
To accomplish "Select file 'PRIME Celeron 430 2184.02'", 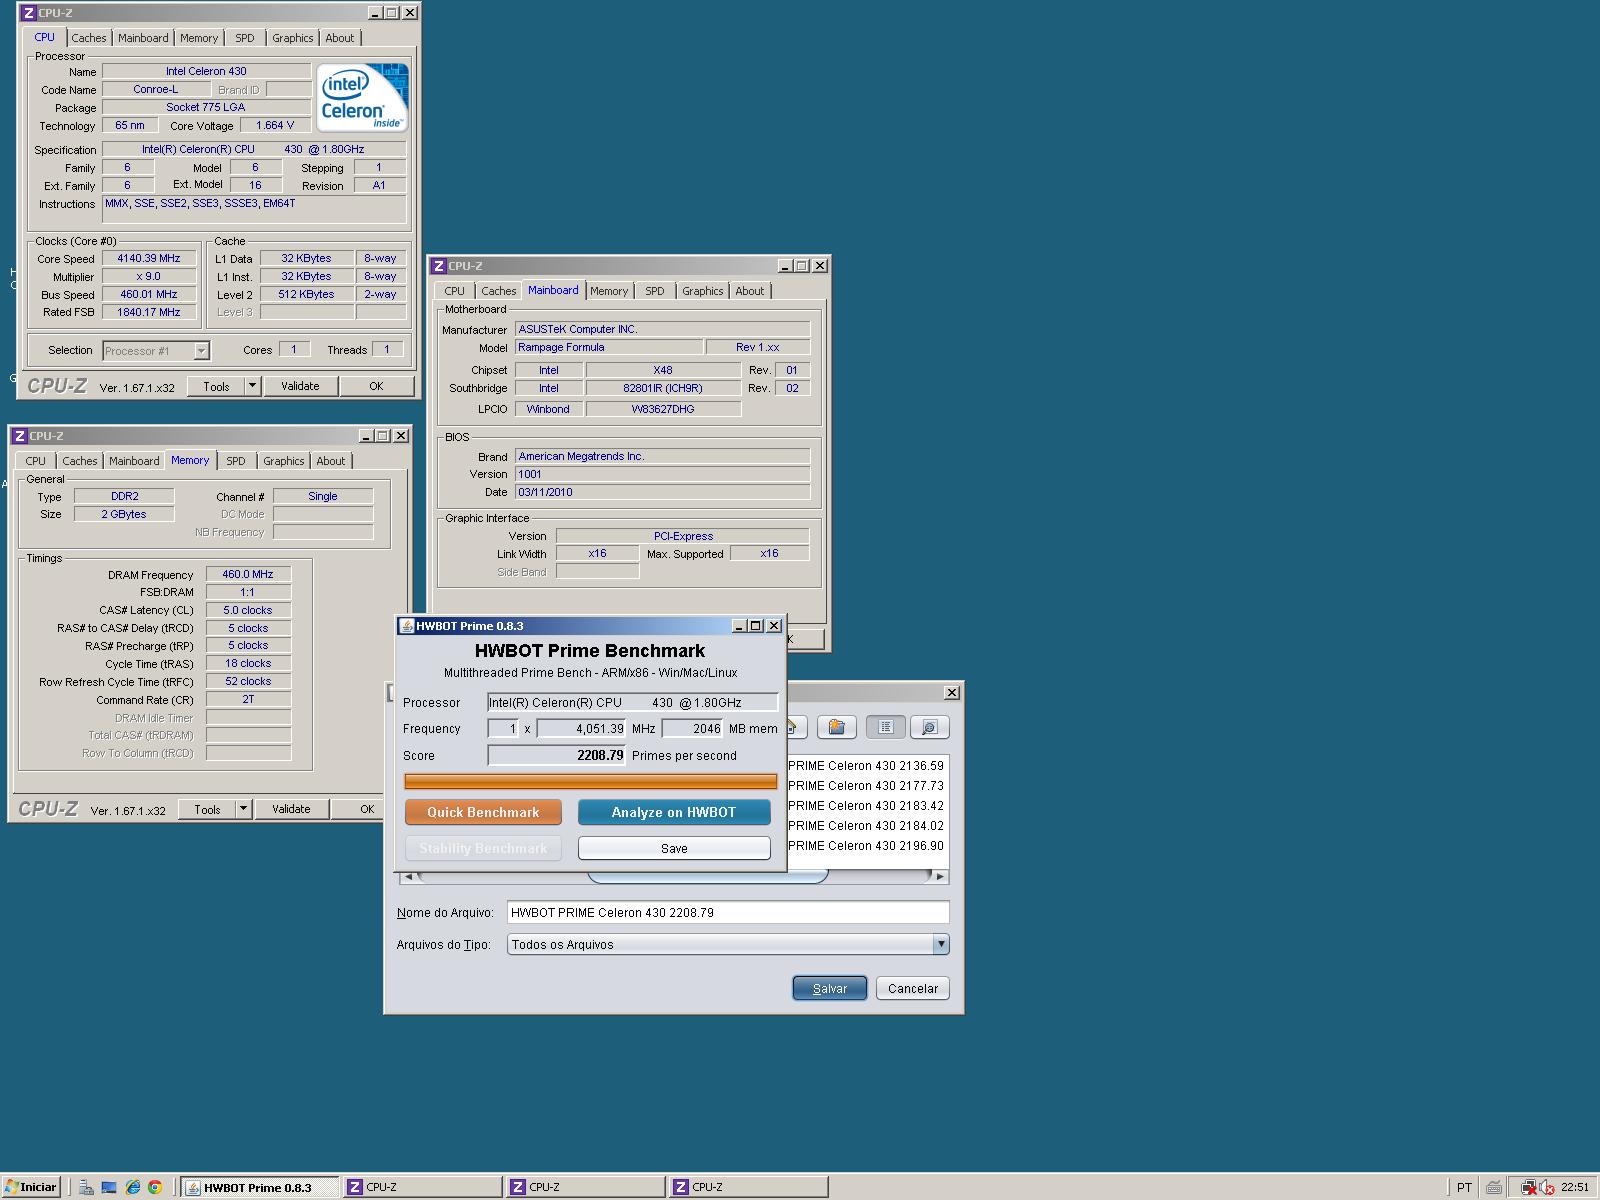I will (866, 826).
